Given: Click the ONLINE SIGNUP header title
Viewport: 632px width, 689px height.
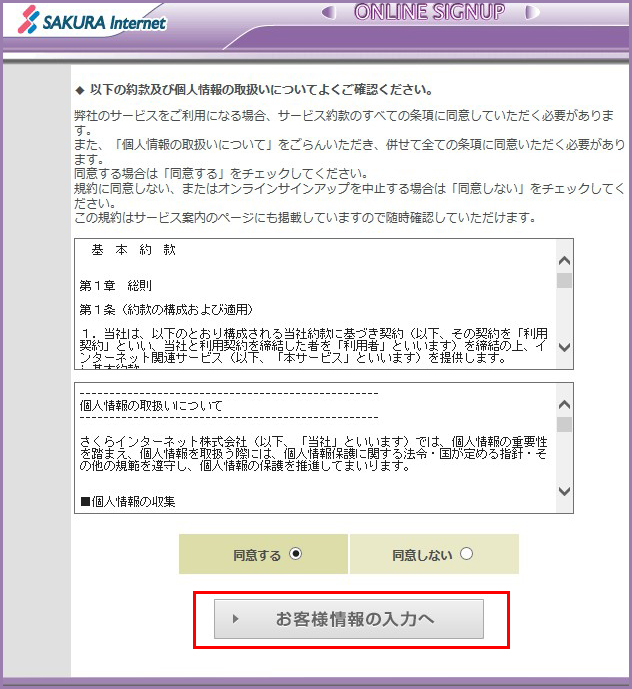Looking at the screenshot, I should (429, 13).
